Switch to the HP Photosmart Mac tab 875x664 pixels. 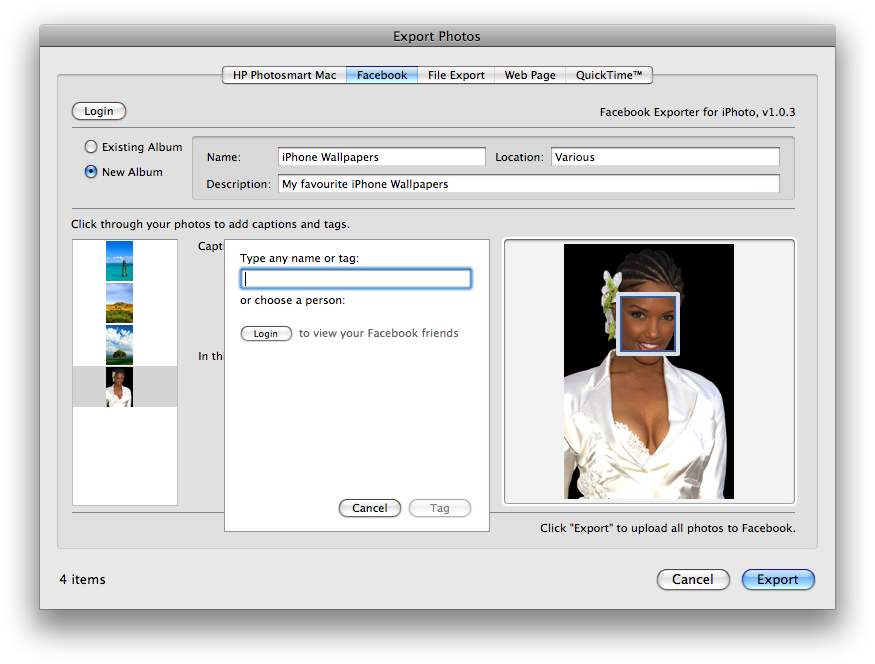284,75
